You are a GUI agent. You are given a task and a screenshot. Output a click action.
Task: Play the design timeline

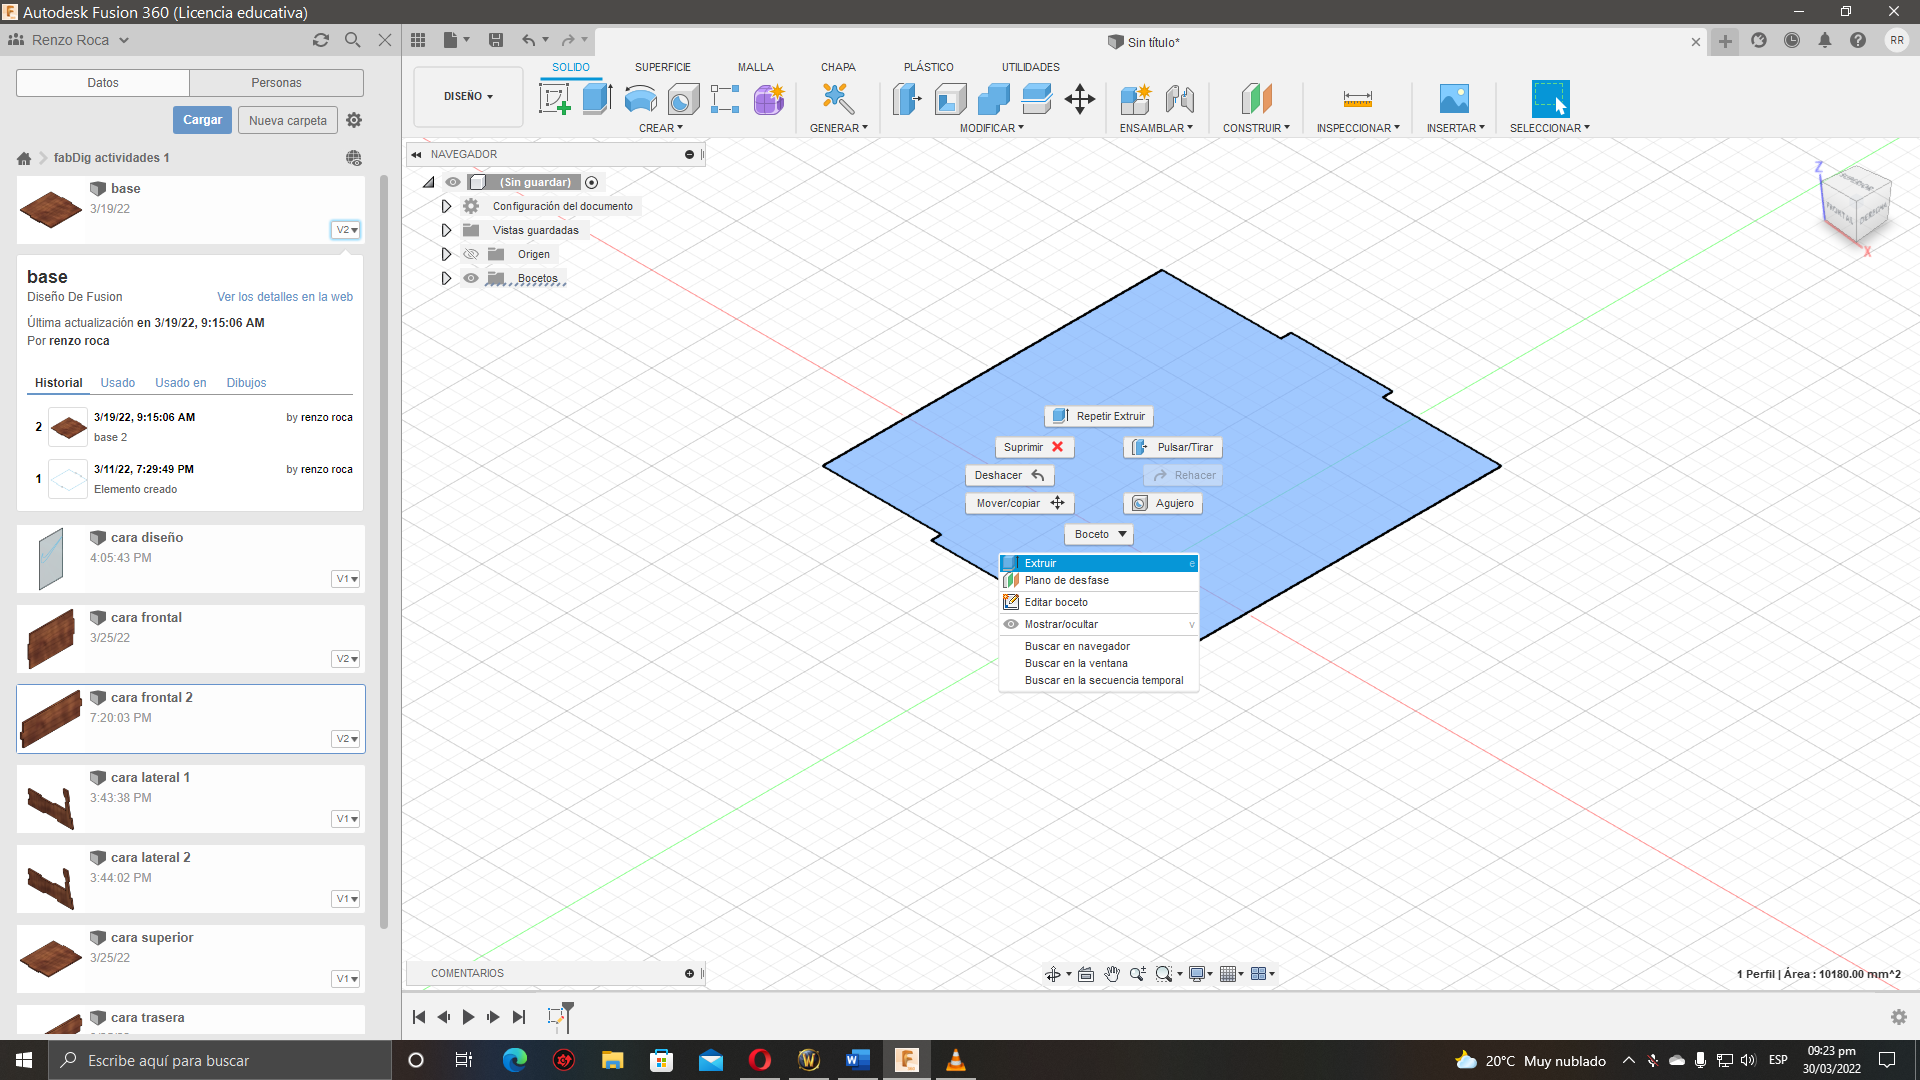[x=468, y=1017]
